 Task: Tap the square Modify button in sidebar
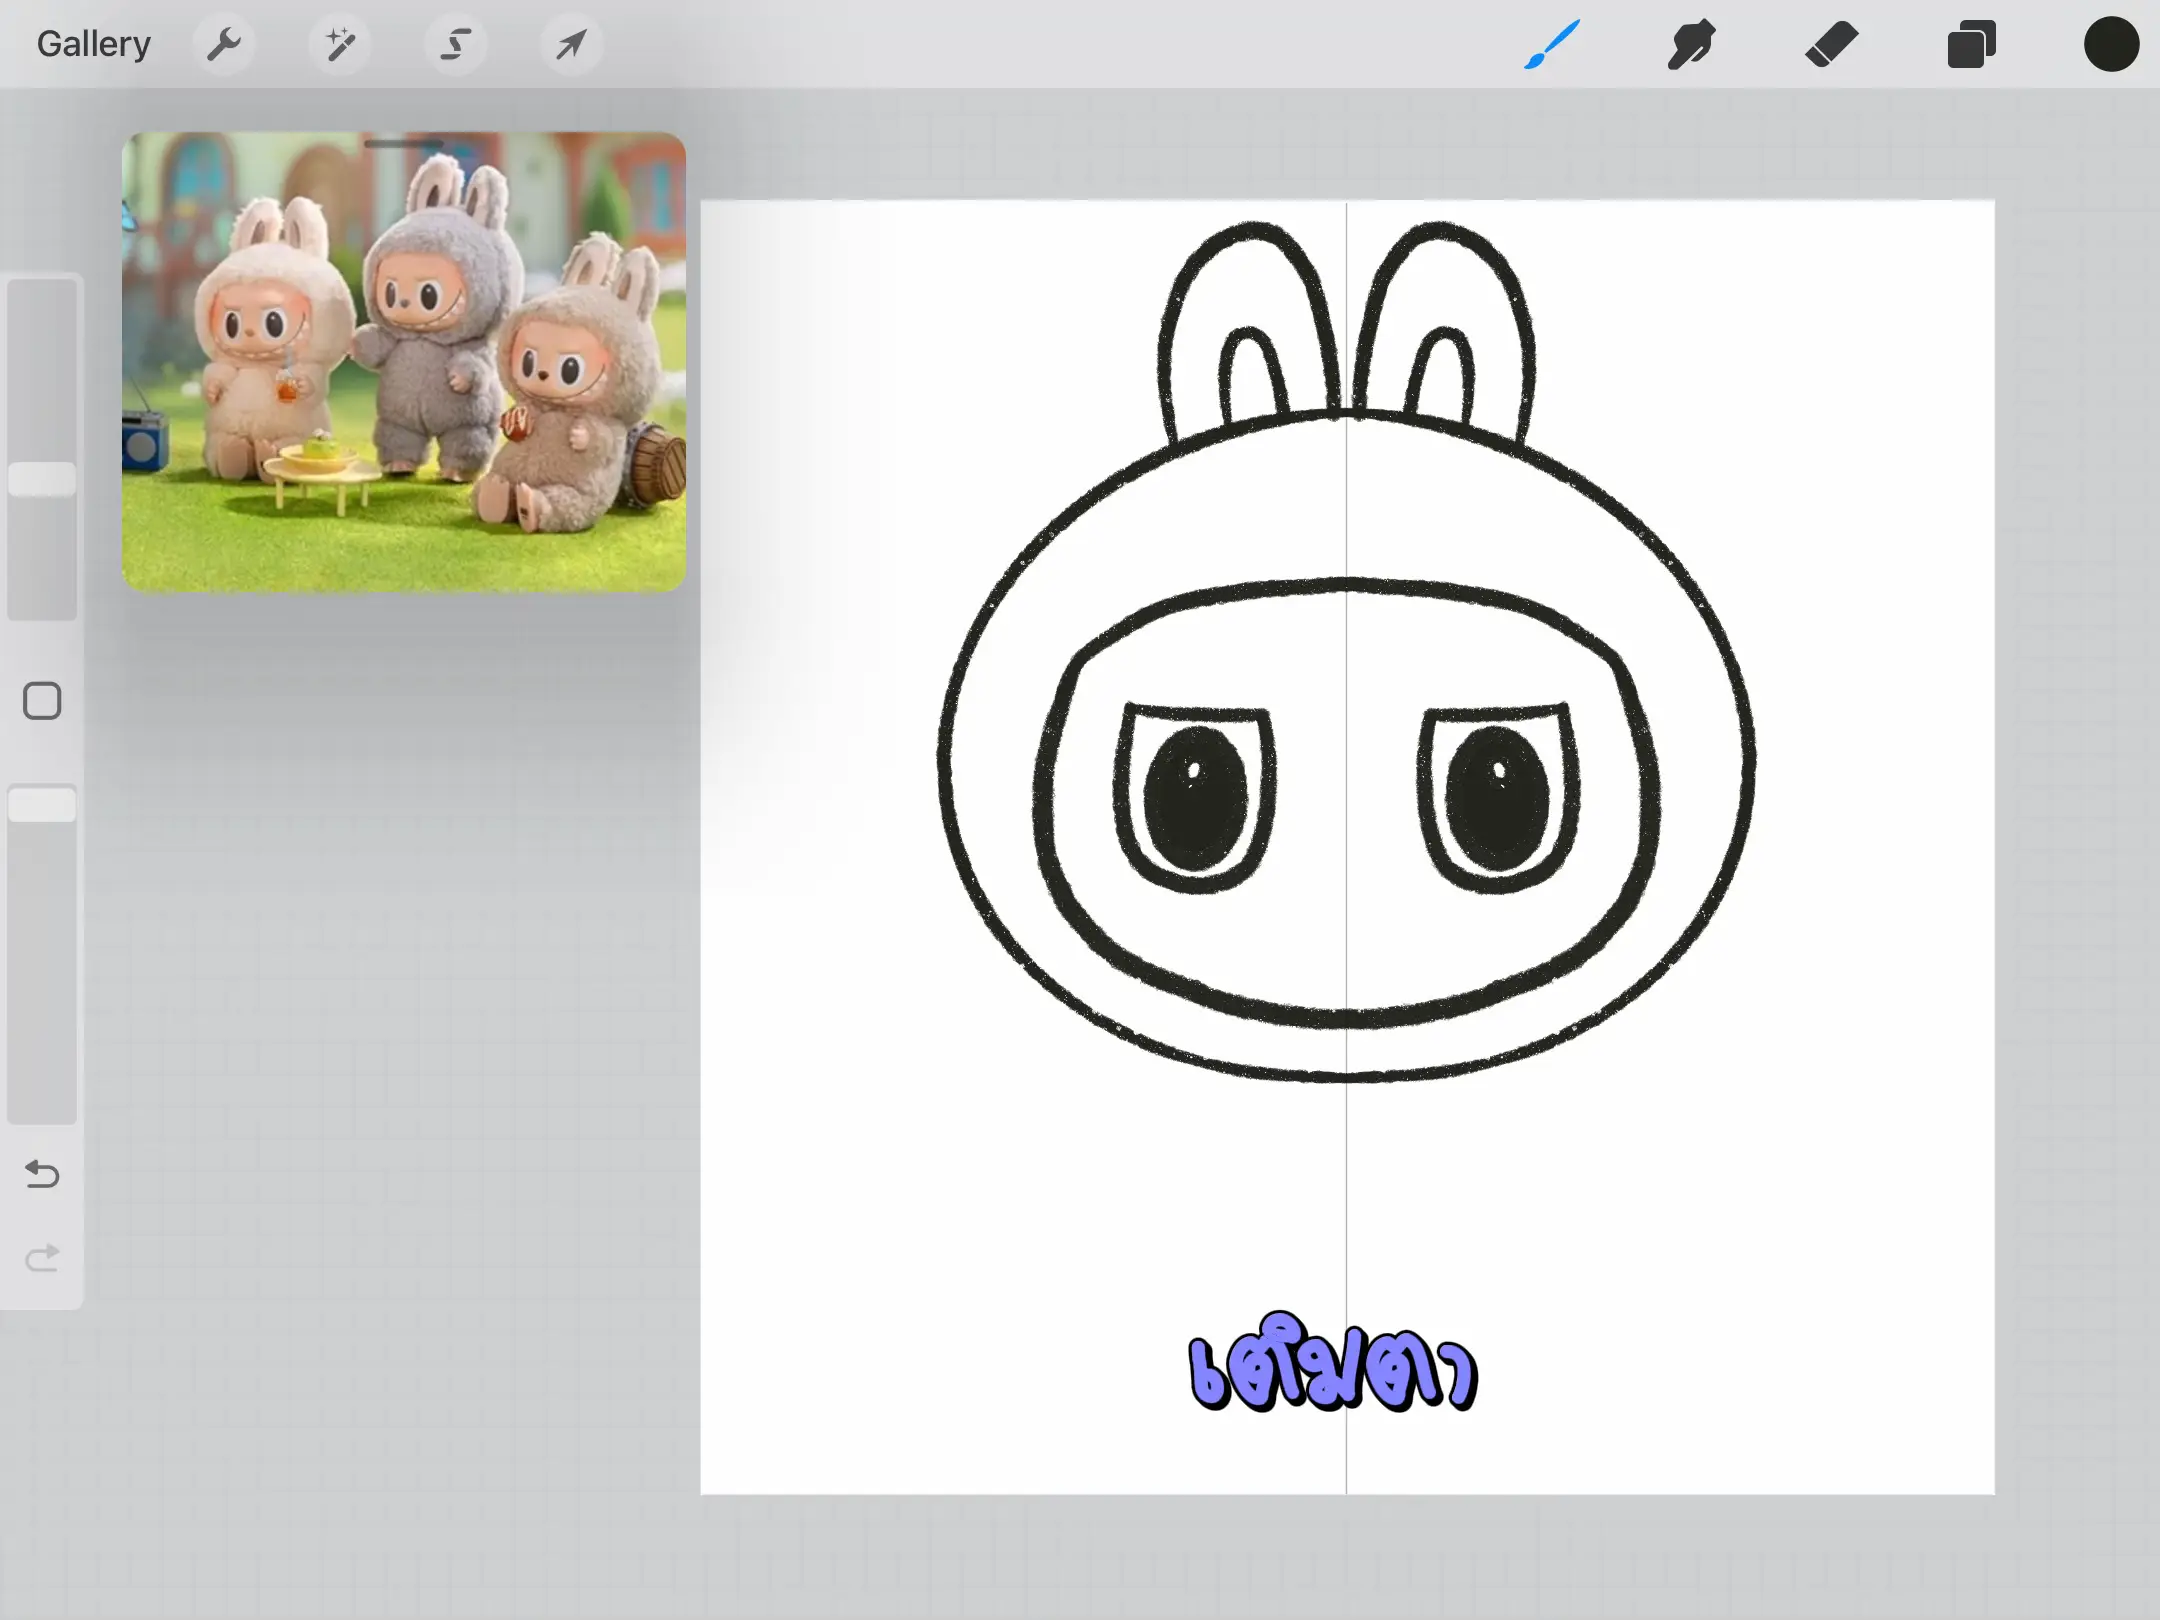tap(42, 701)
